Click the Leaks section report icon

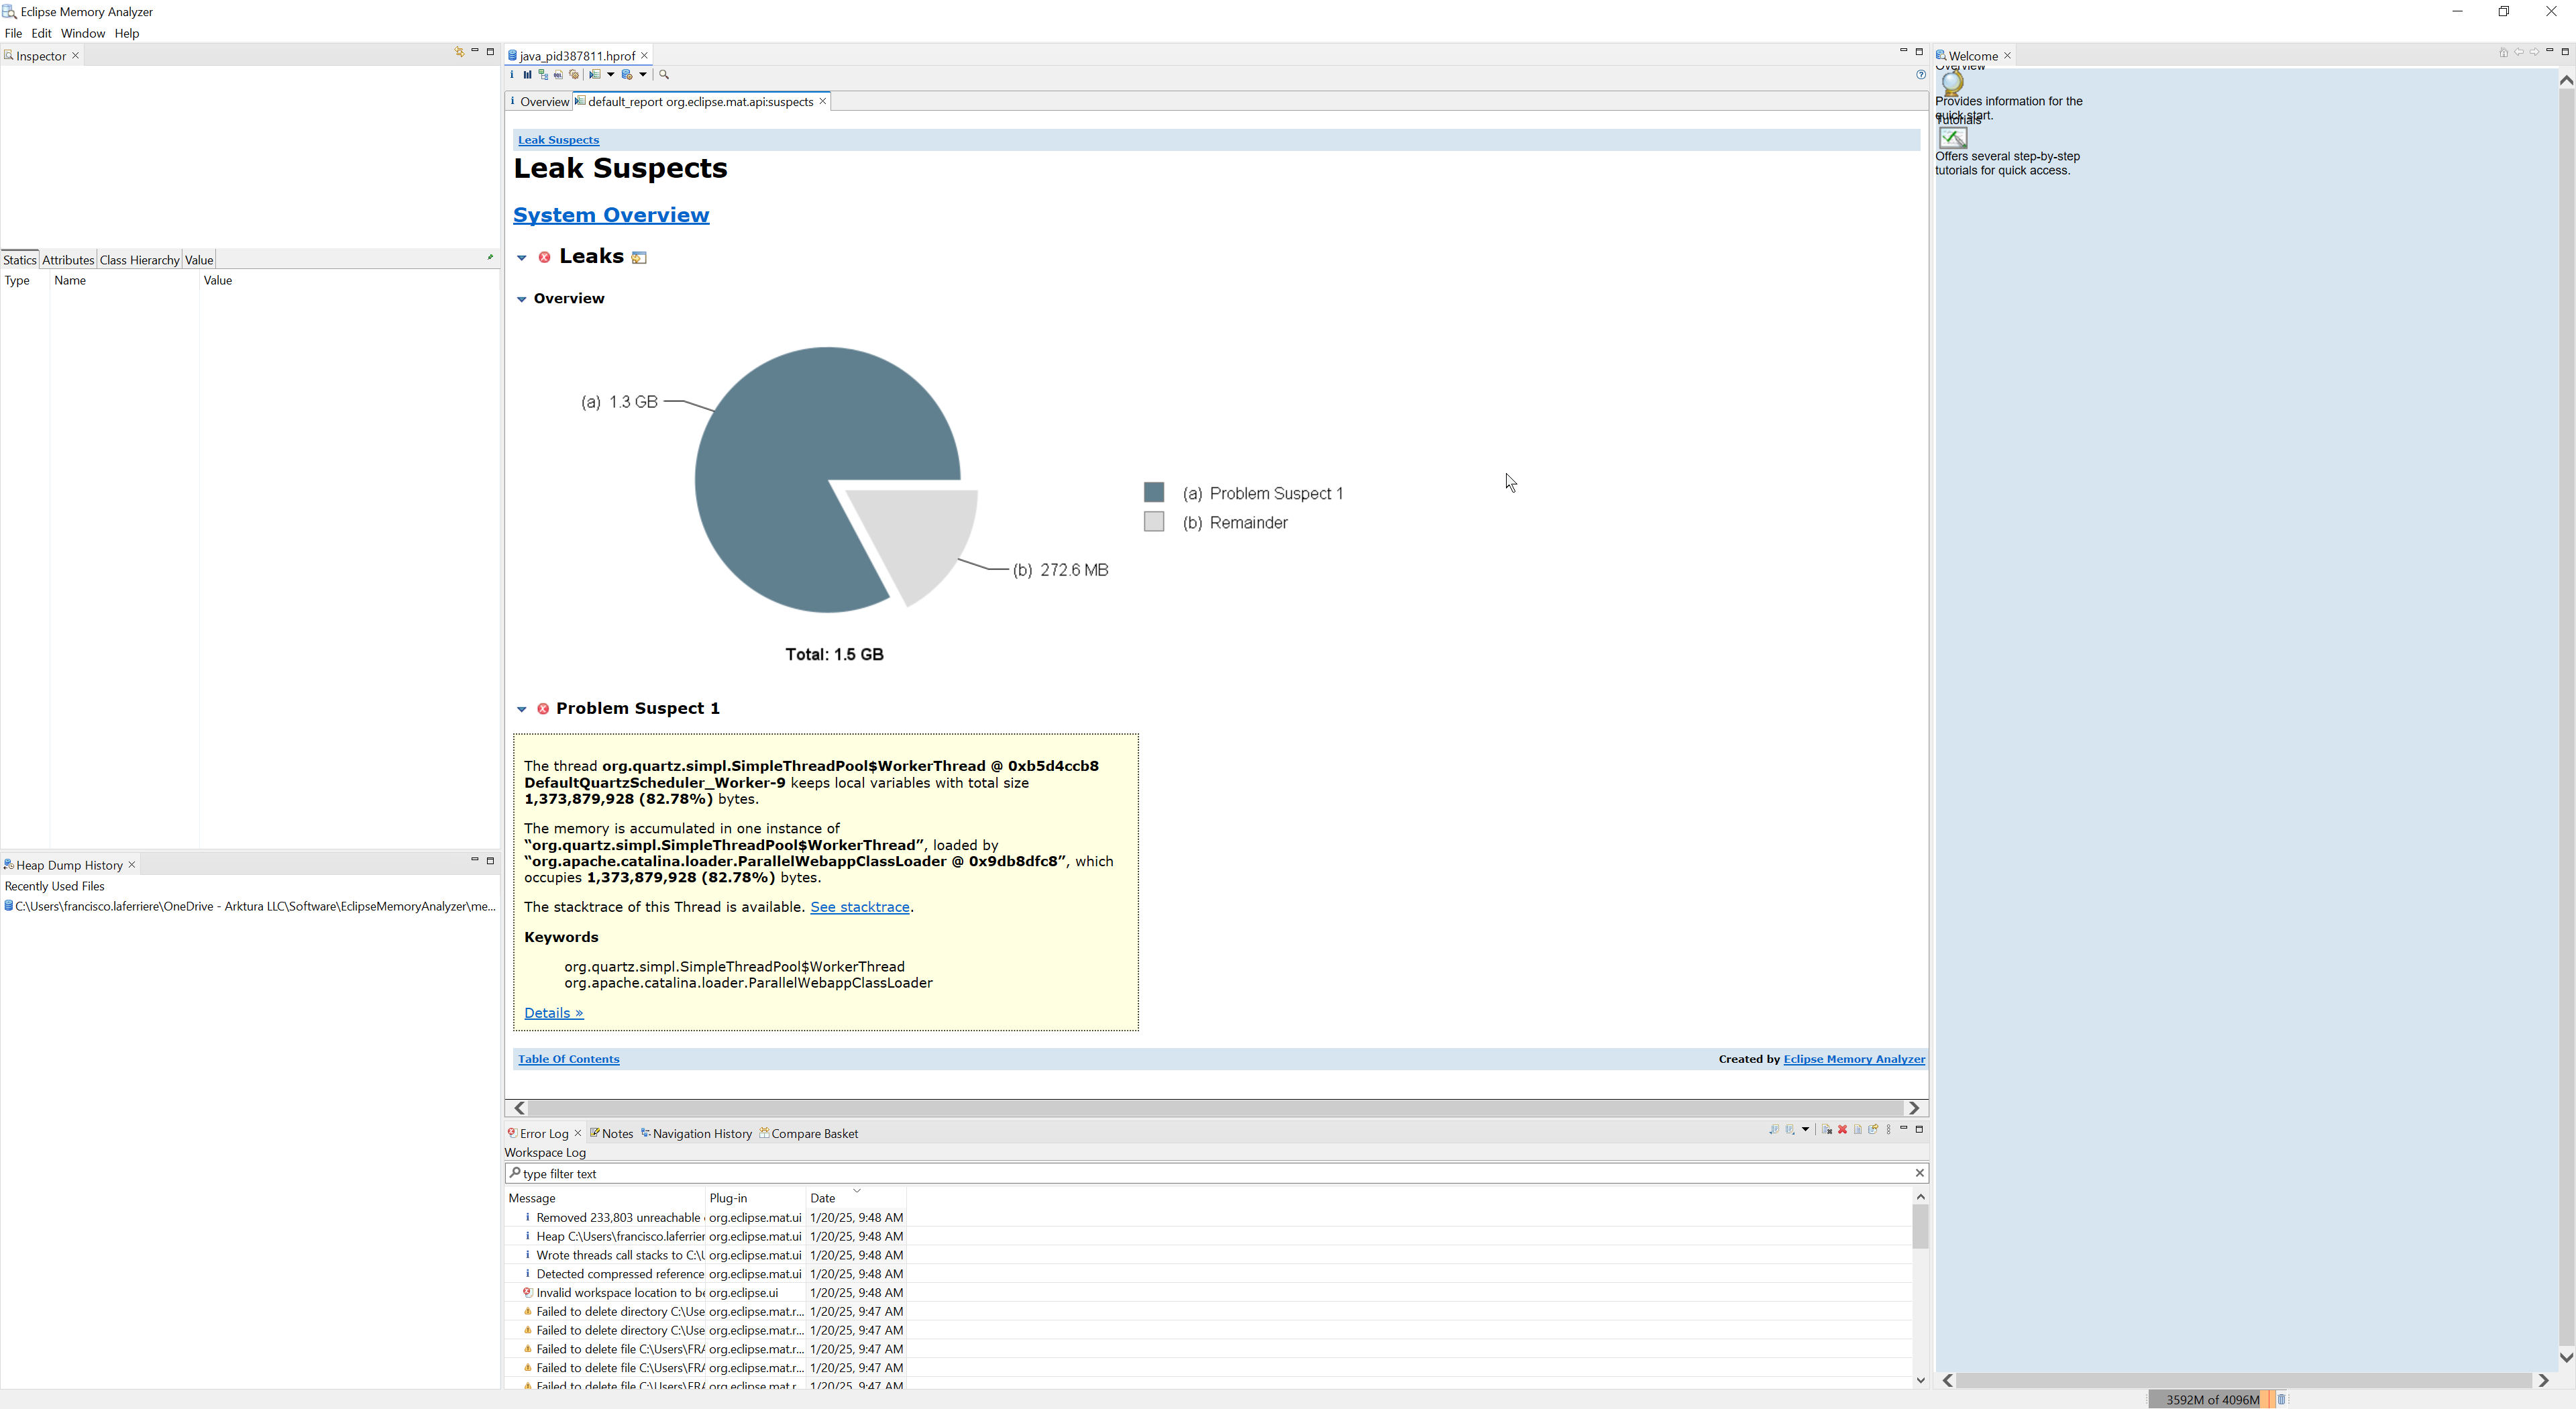click(x=639, y=257)
